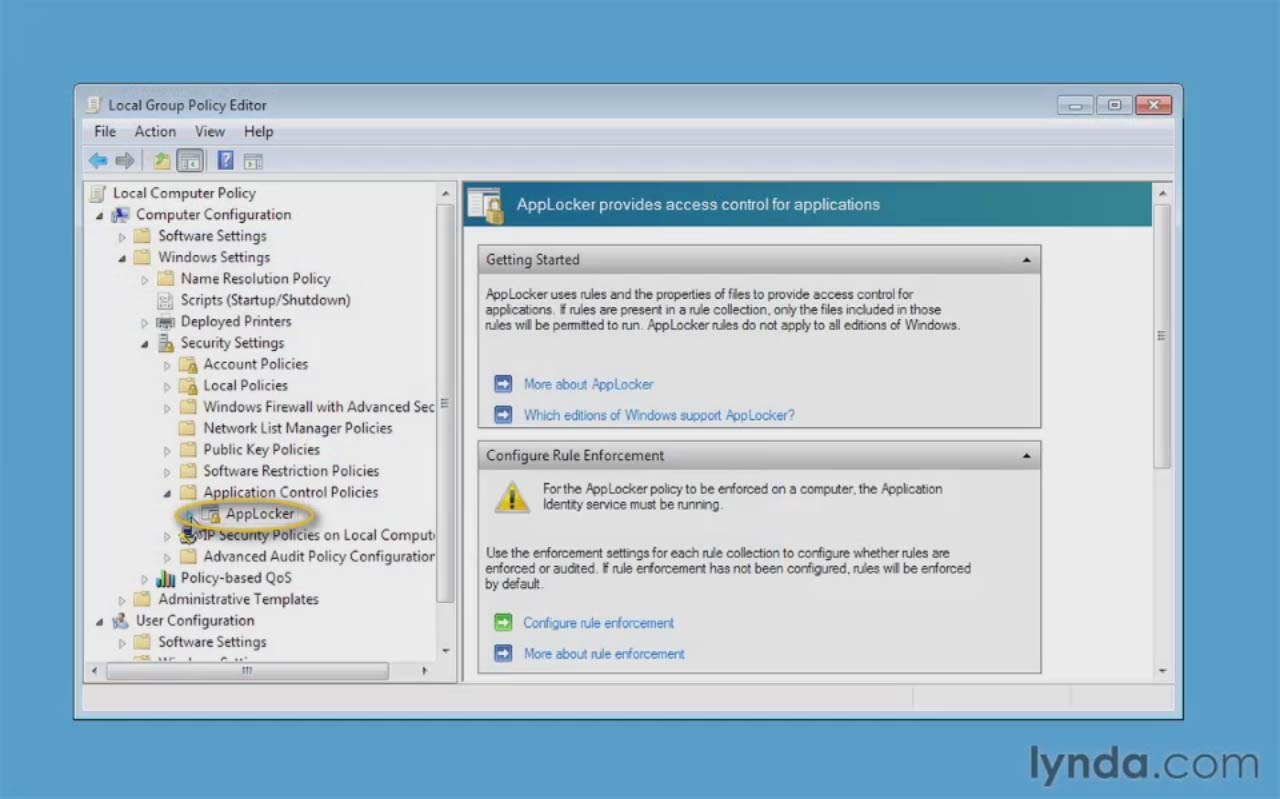Click the Computer Configuration icon

pos(121,215)
